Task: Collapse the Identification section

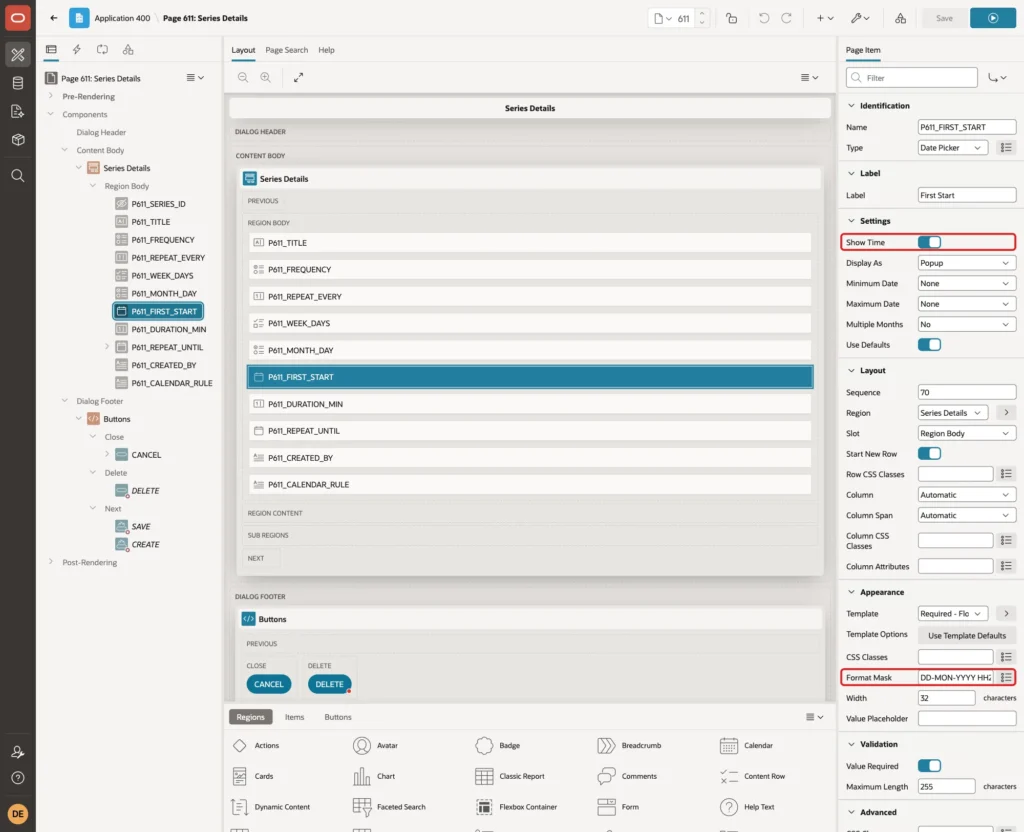Action: 851,105
